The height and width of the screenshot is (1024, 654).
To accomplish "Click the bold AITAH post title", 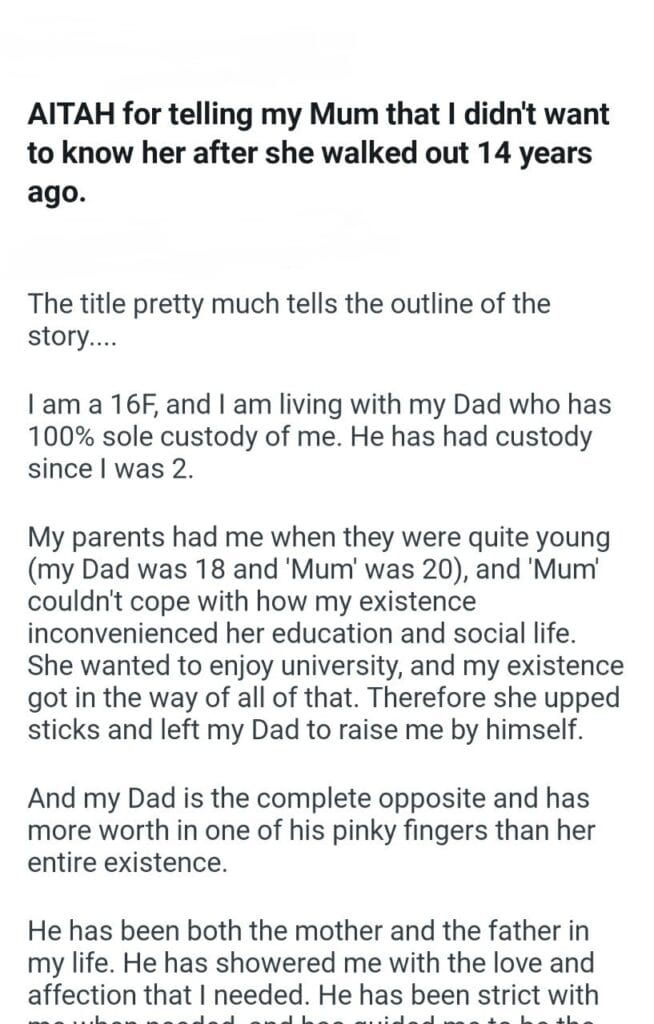I will pos(318,153).
